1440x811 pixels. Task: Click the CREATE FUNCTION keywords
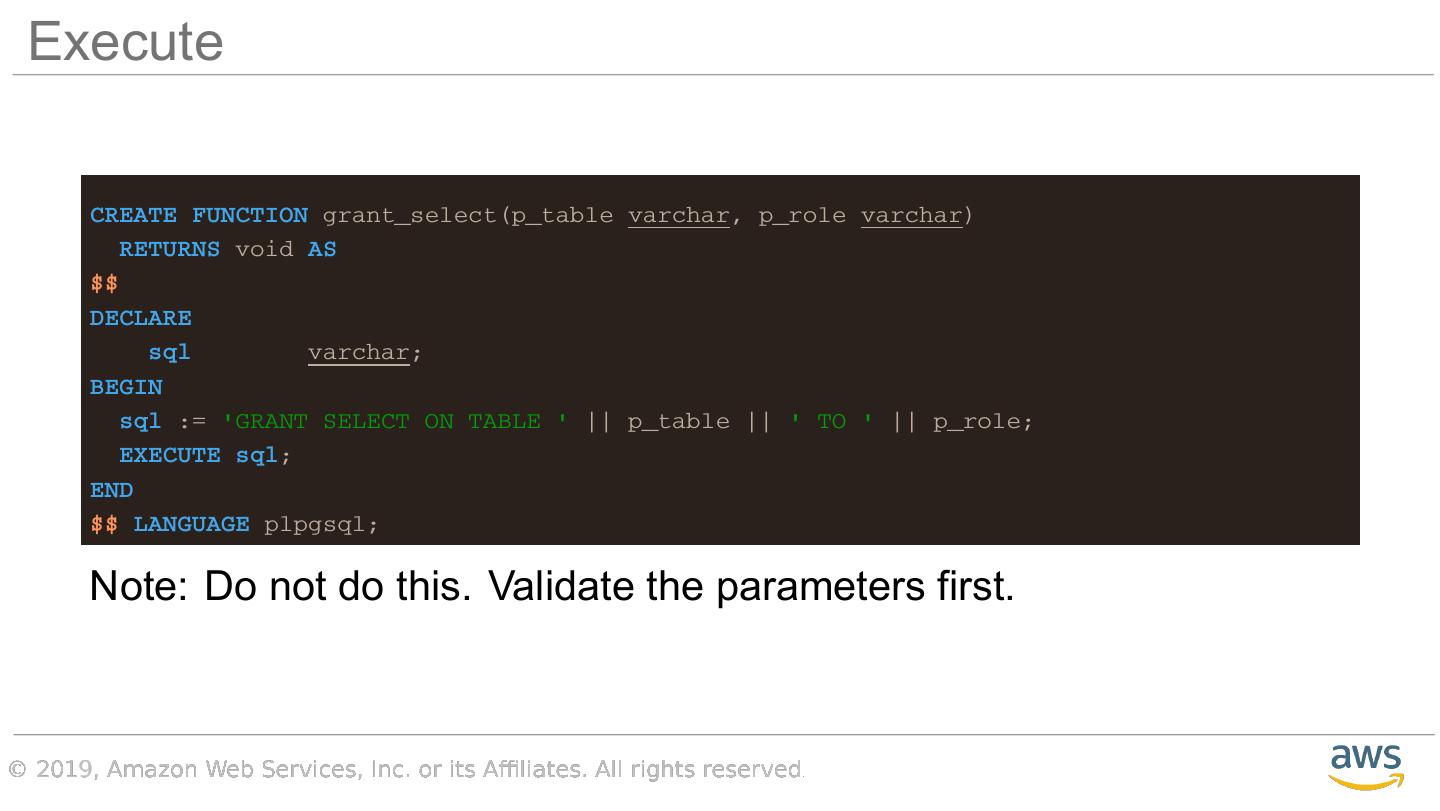[x=198, y=216]
